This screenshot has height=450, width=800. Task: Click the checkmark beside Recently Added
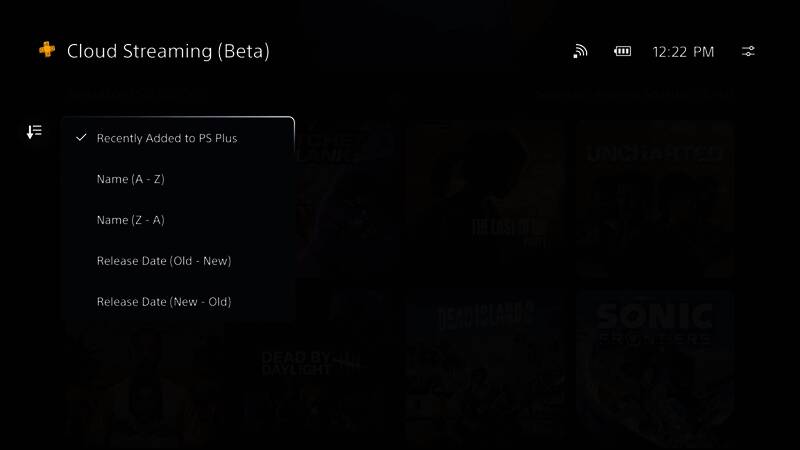81,138
